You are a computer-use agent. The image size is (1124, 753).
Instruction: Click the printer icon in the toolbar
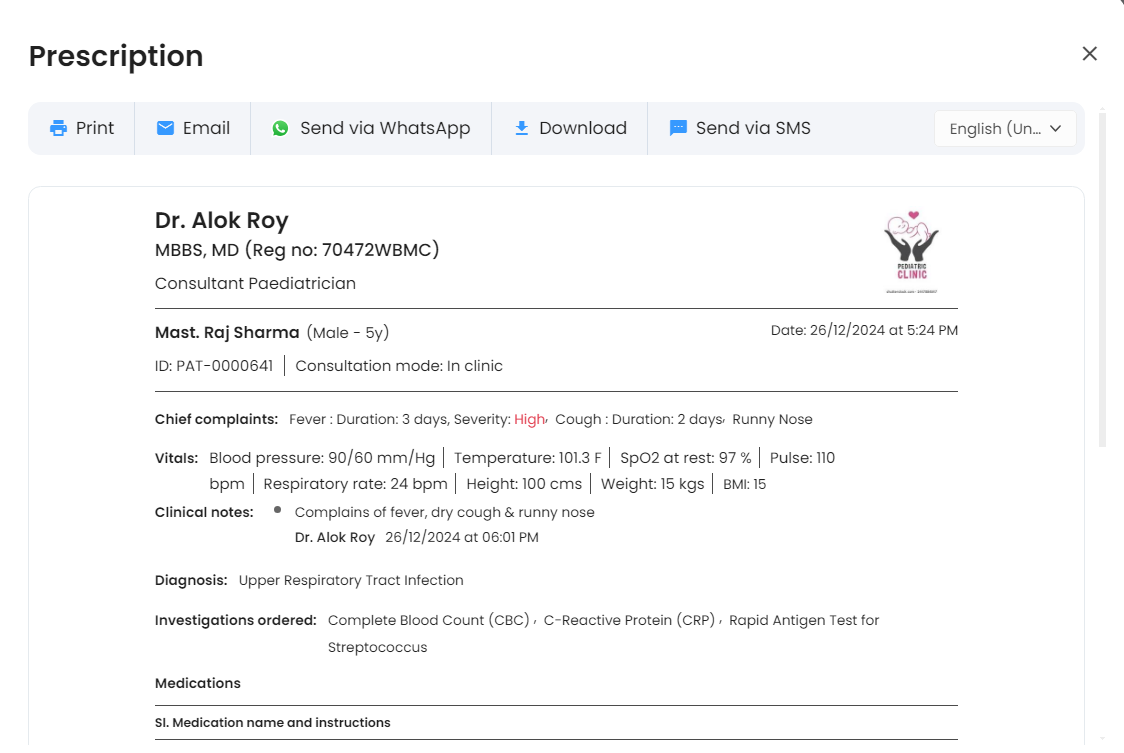click(58, 128)
